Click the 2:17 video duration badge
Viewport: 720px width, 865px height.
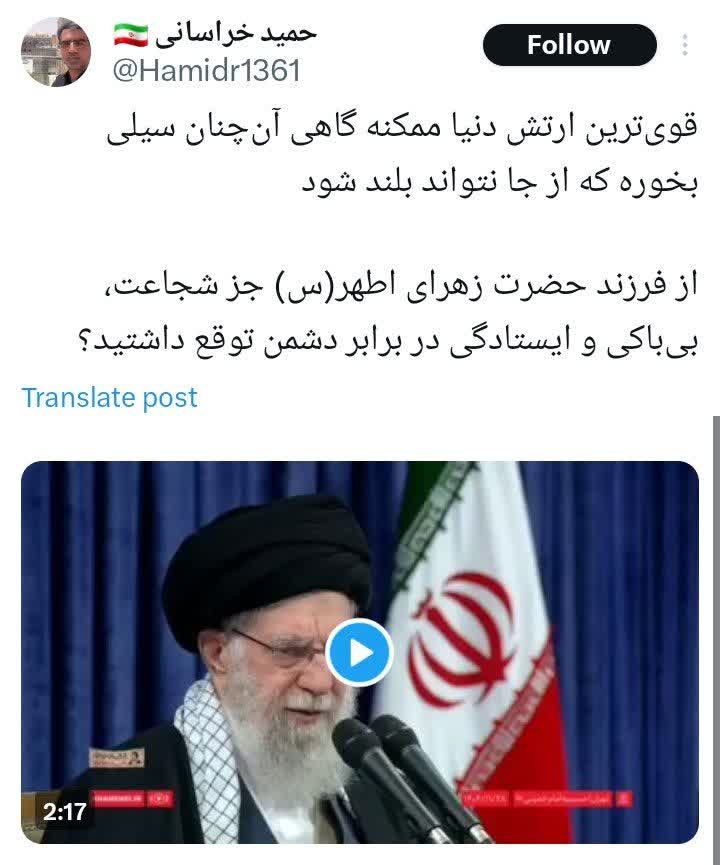[x=64, y=811]
